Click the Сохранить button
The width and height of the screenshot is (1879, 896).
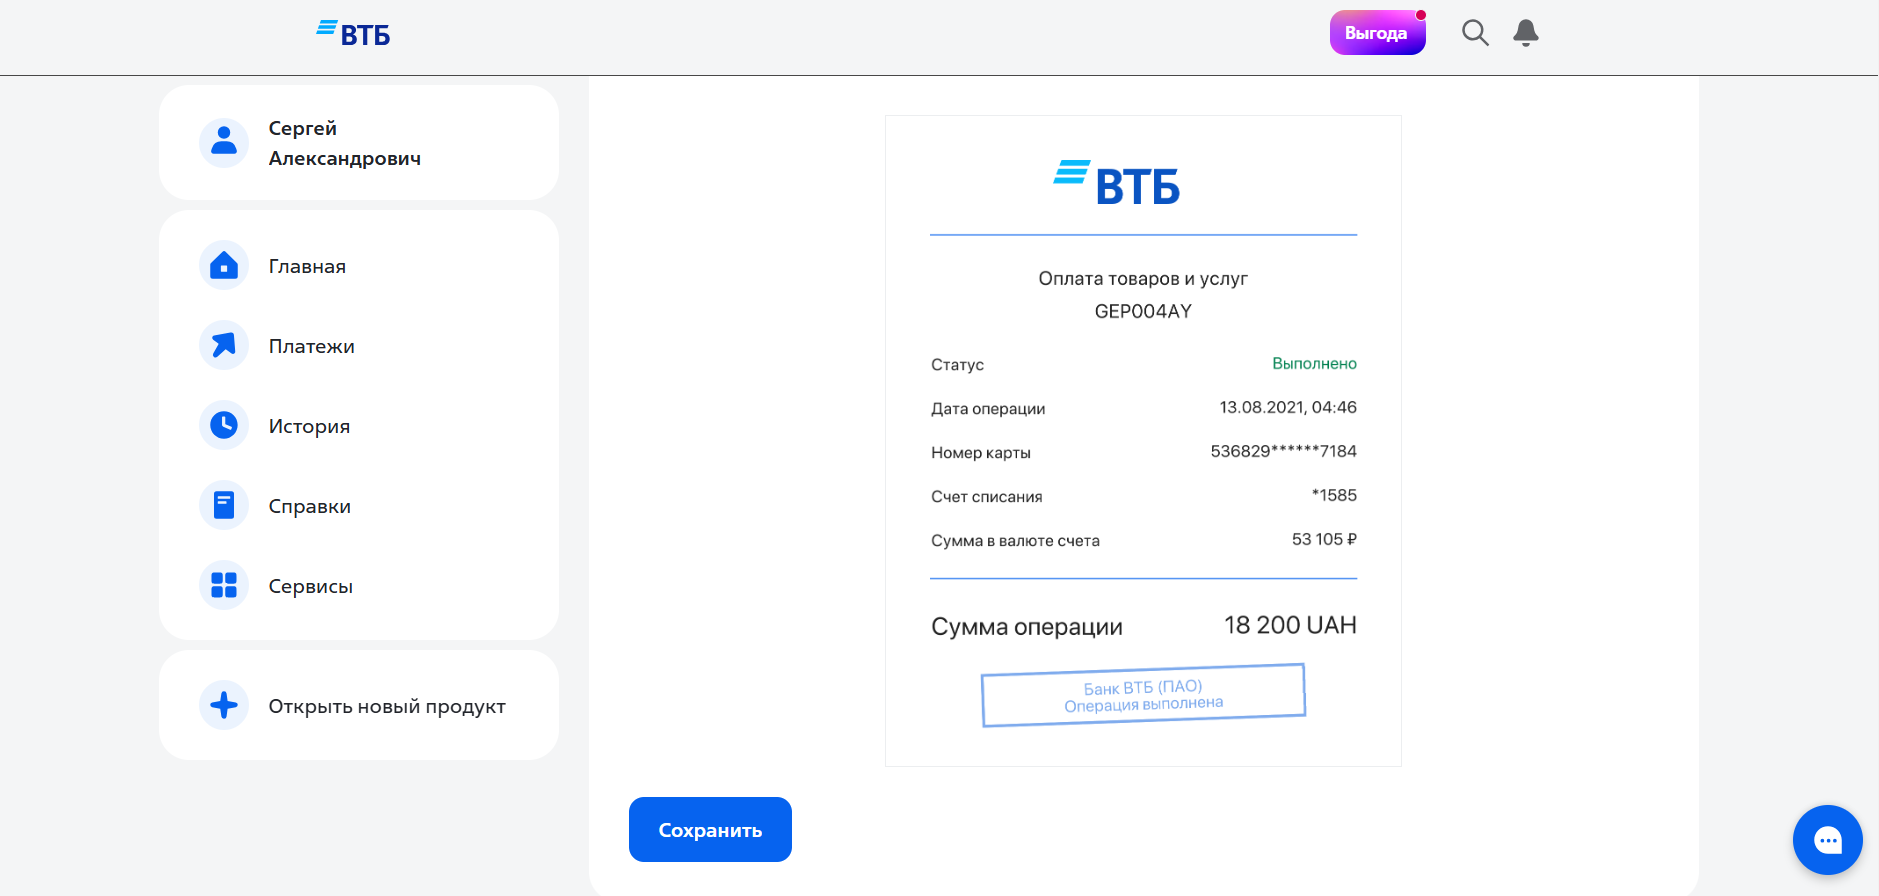710,830
